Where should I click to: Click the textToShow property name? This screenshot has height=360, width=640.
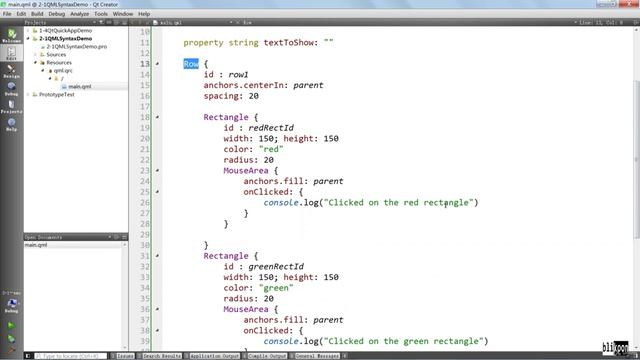[x=289, y=42]
